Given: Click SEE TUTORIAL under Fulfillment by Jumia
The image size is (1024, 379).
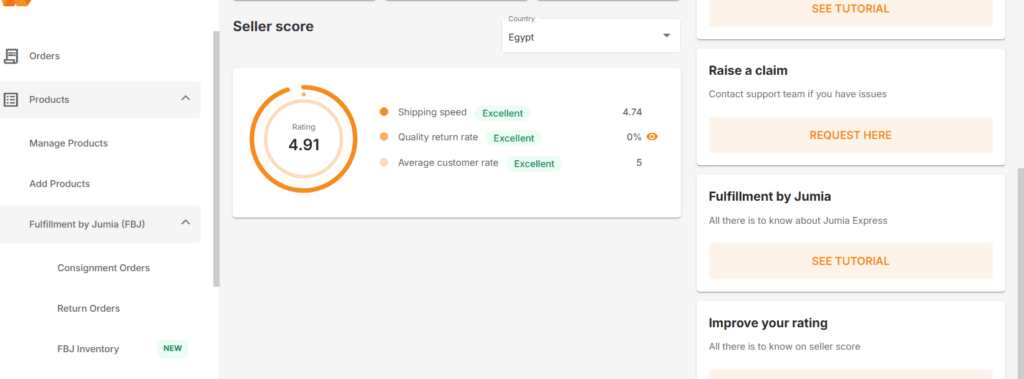Looking at the screenshot, I should (850, 261).
